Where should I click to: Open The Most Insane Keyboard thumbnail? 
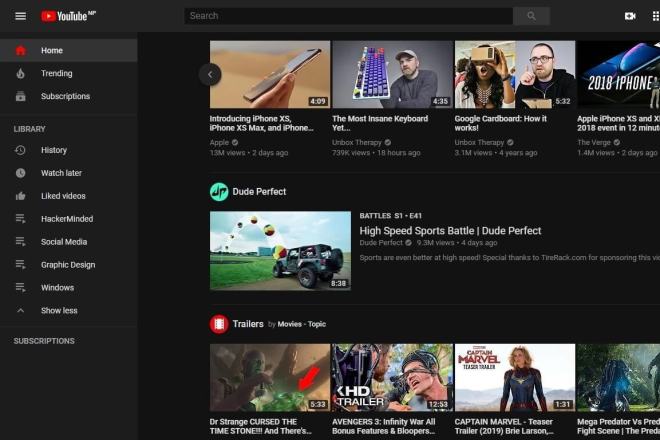pyautogui.click(x=392, y=75)
